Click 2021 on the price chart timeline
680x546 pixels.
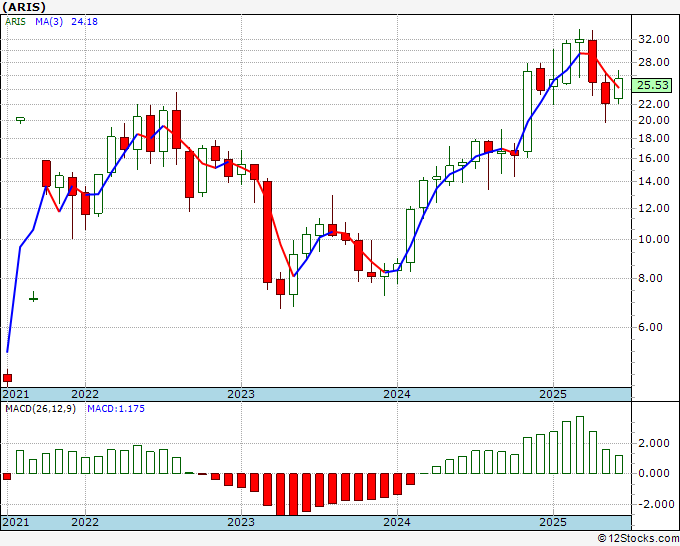pyautogui.click(x=16, y=394)
